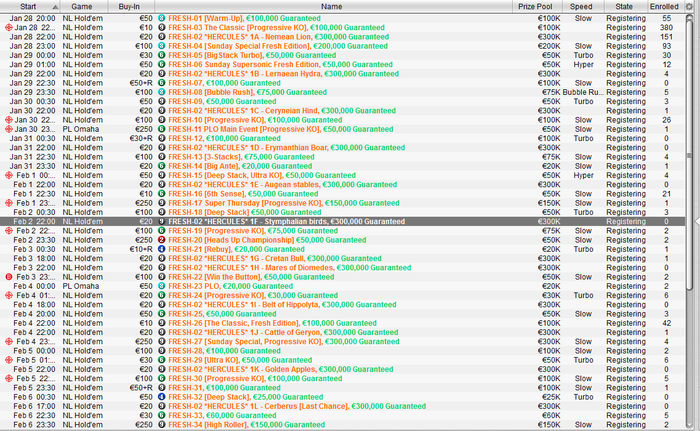Click the seat icon beside FRESH-23 PLO
The height and width of the screenshot is (431, 700).
[162, 286]
